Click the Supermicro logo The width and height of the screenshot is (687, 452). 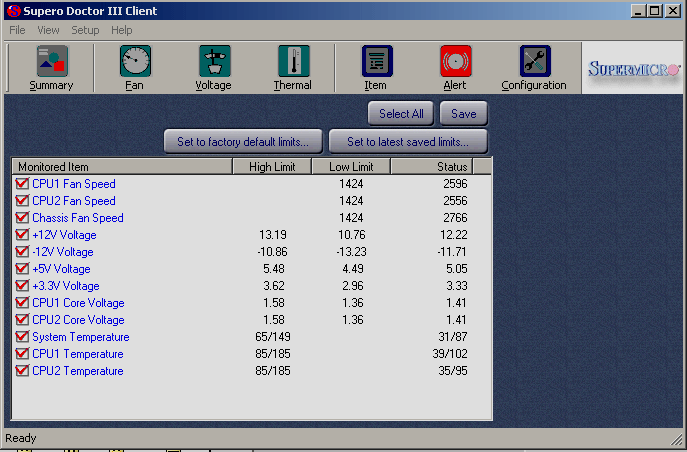point(632,69)
